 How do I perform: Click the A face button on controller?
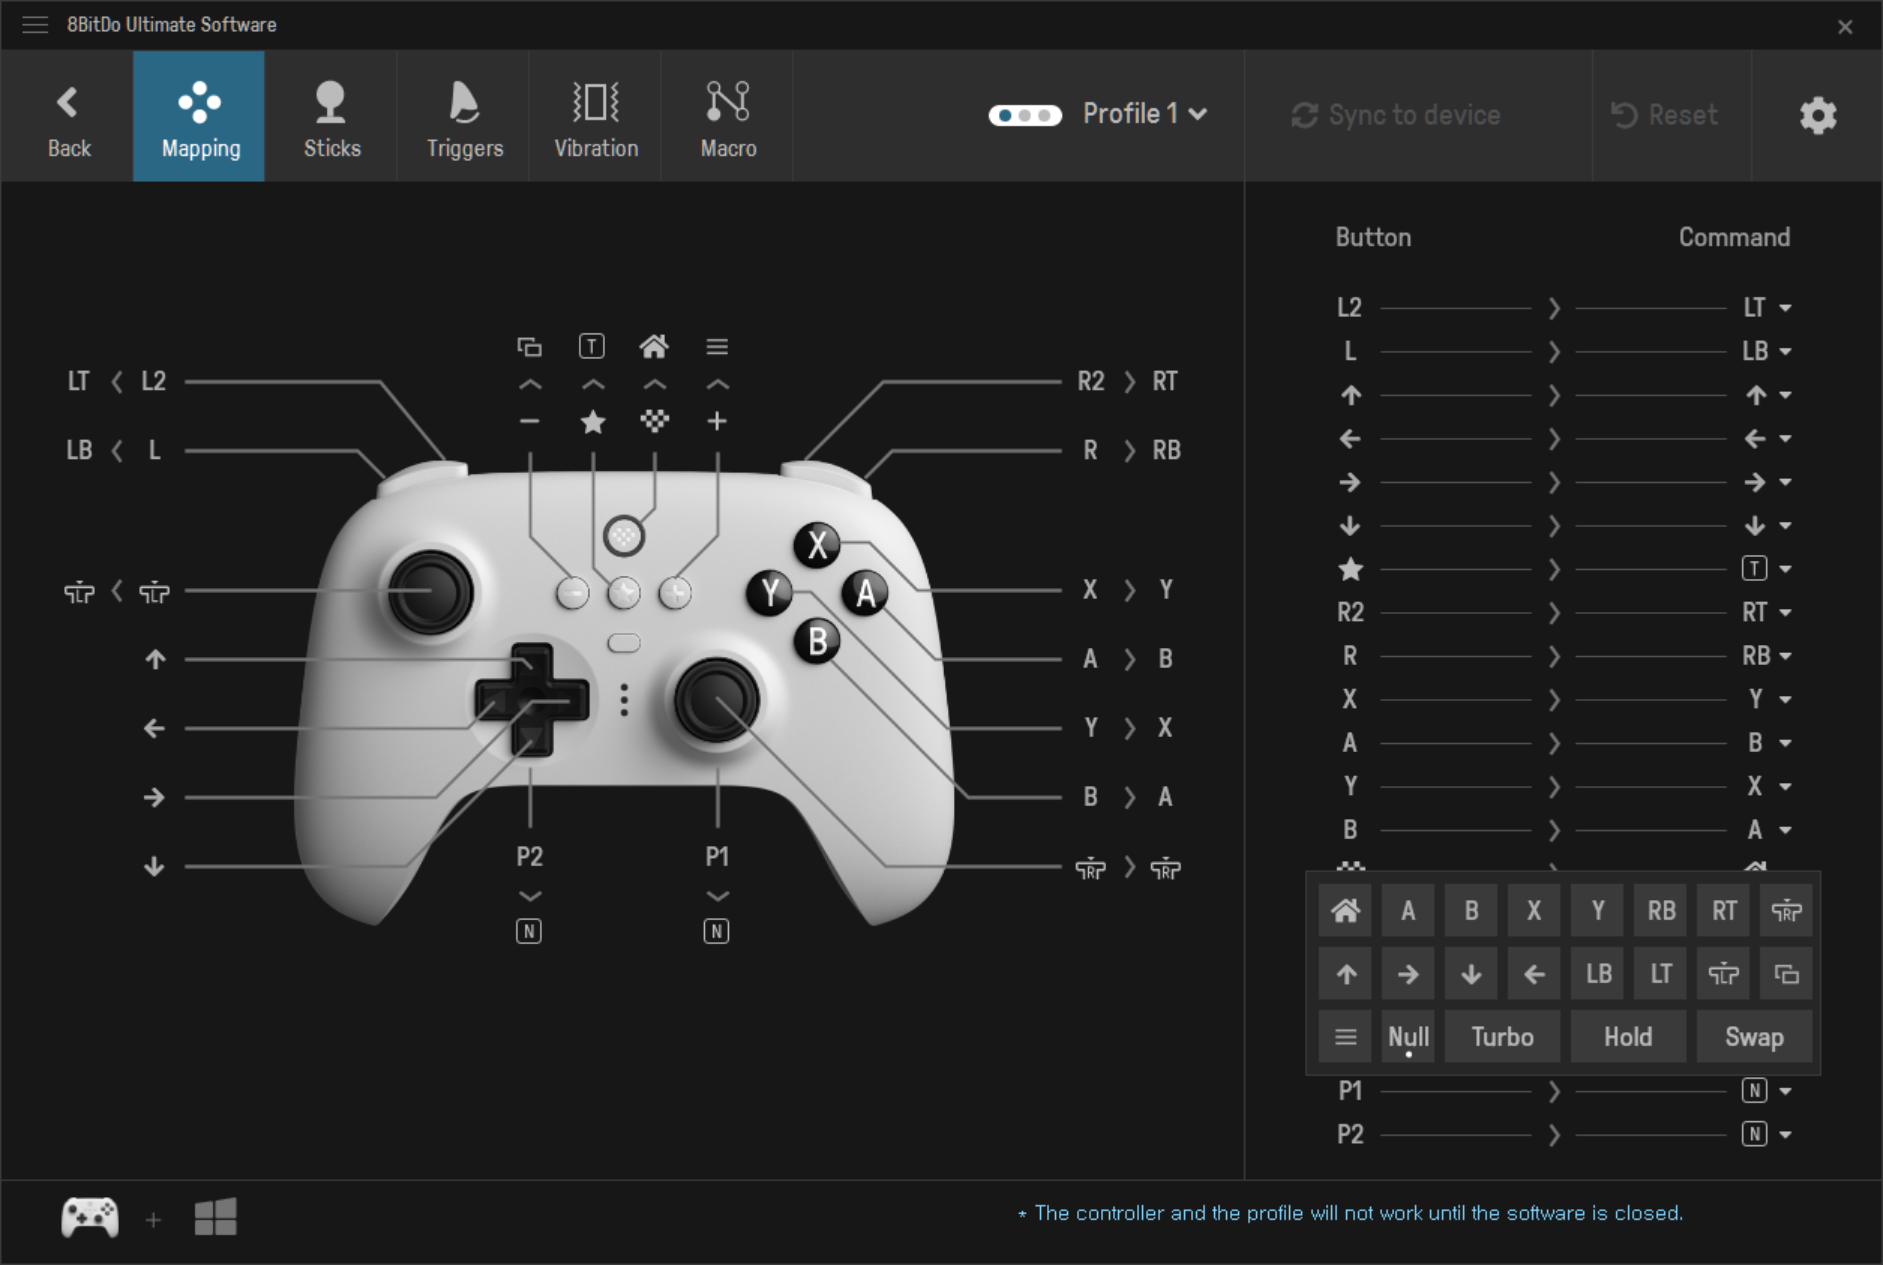point(866,594)
